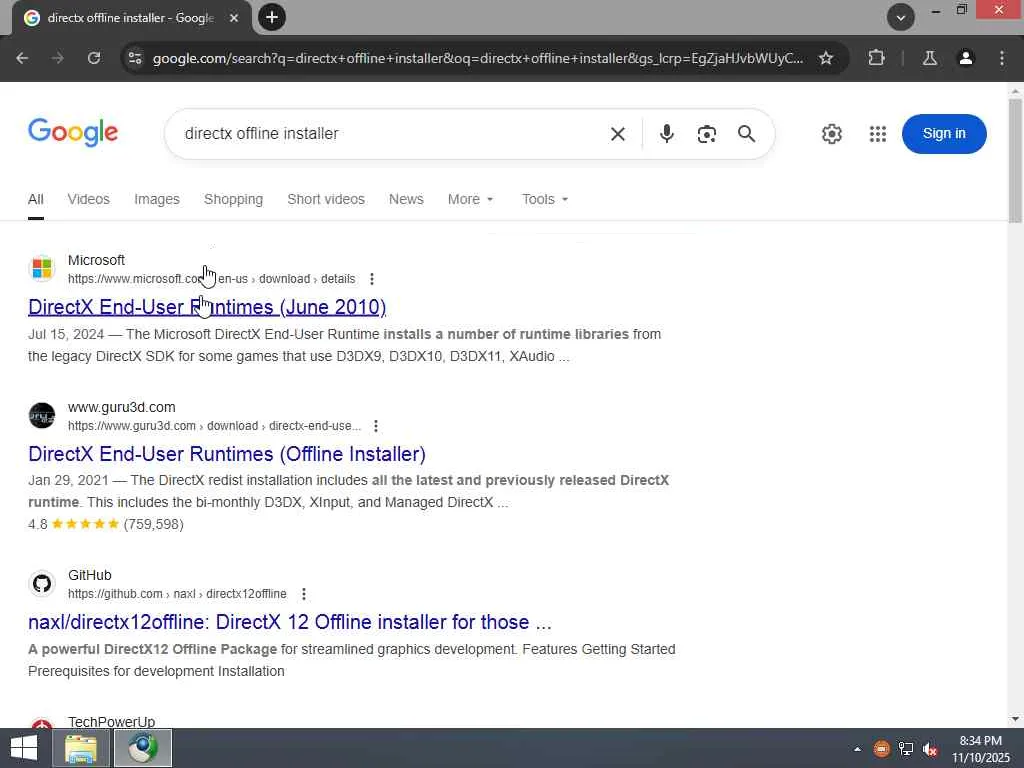Screen dimensions: 1024x768
Task: Focus the Google search input field
Action: [x=392, y=134]
